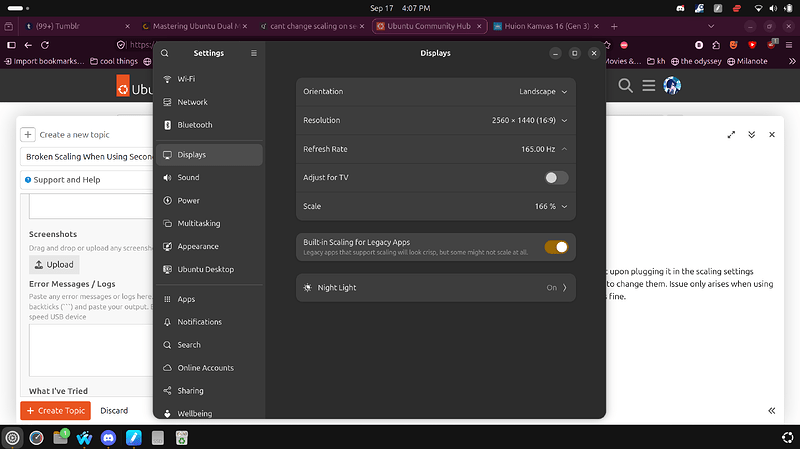Open Search settings panel
Screen dimensions: 800x449
(209, 345)
